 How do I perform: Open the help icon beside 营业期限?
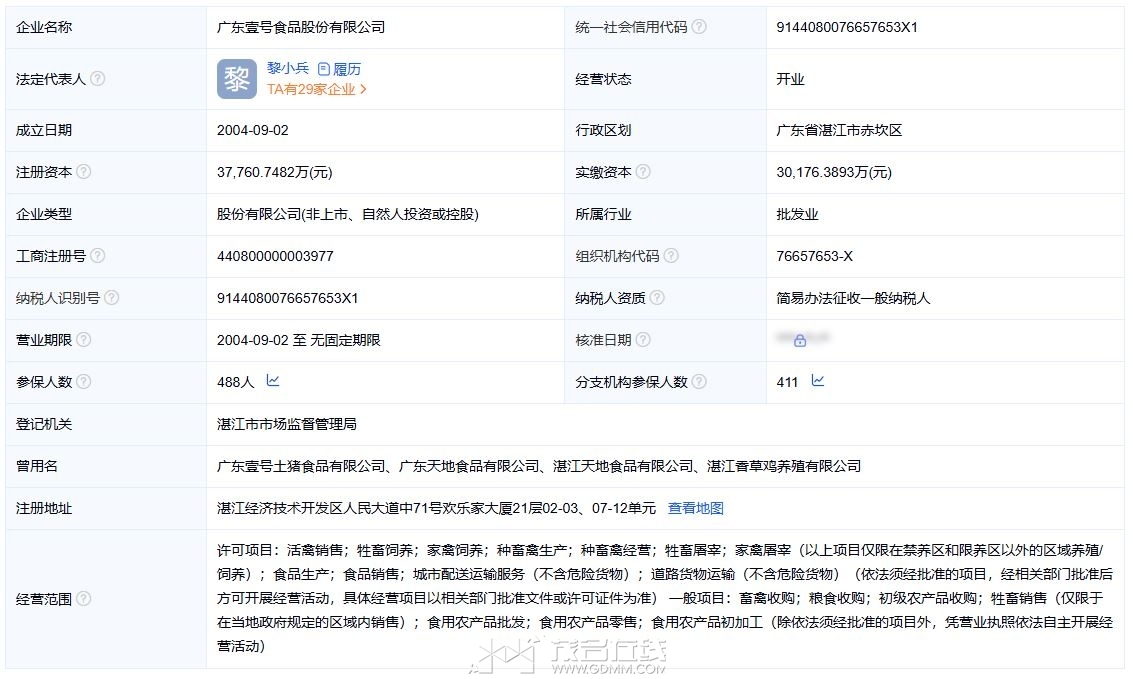tap(84, 340)
